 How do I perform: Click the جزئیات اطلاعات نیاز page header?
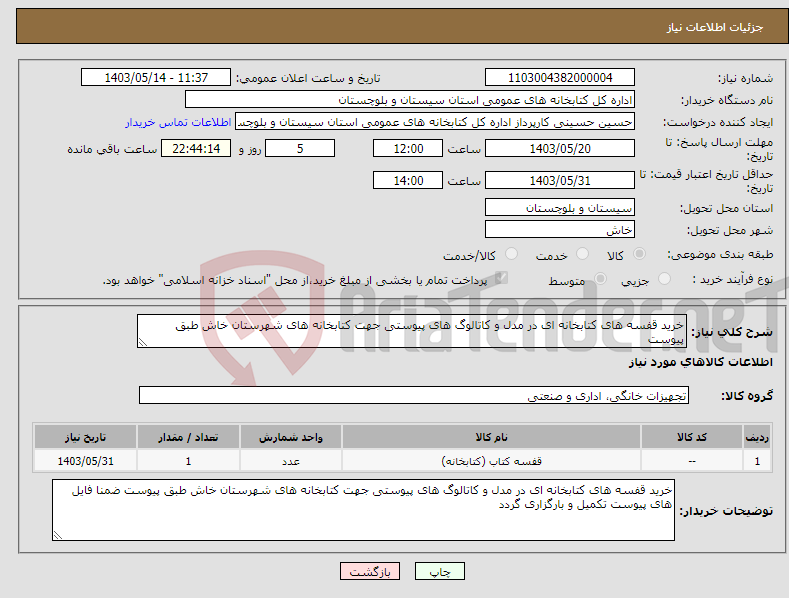(x=715, y=27)
